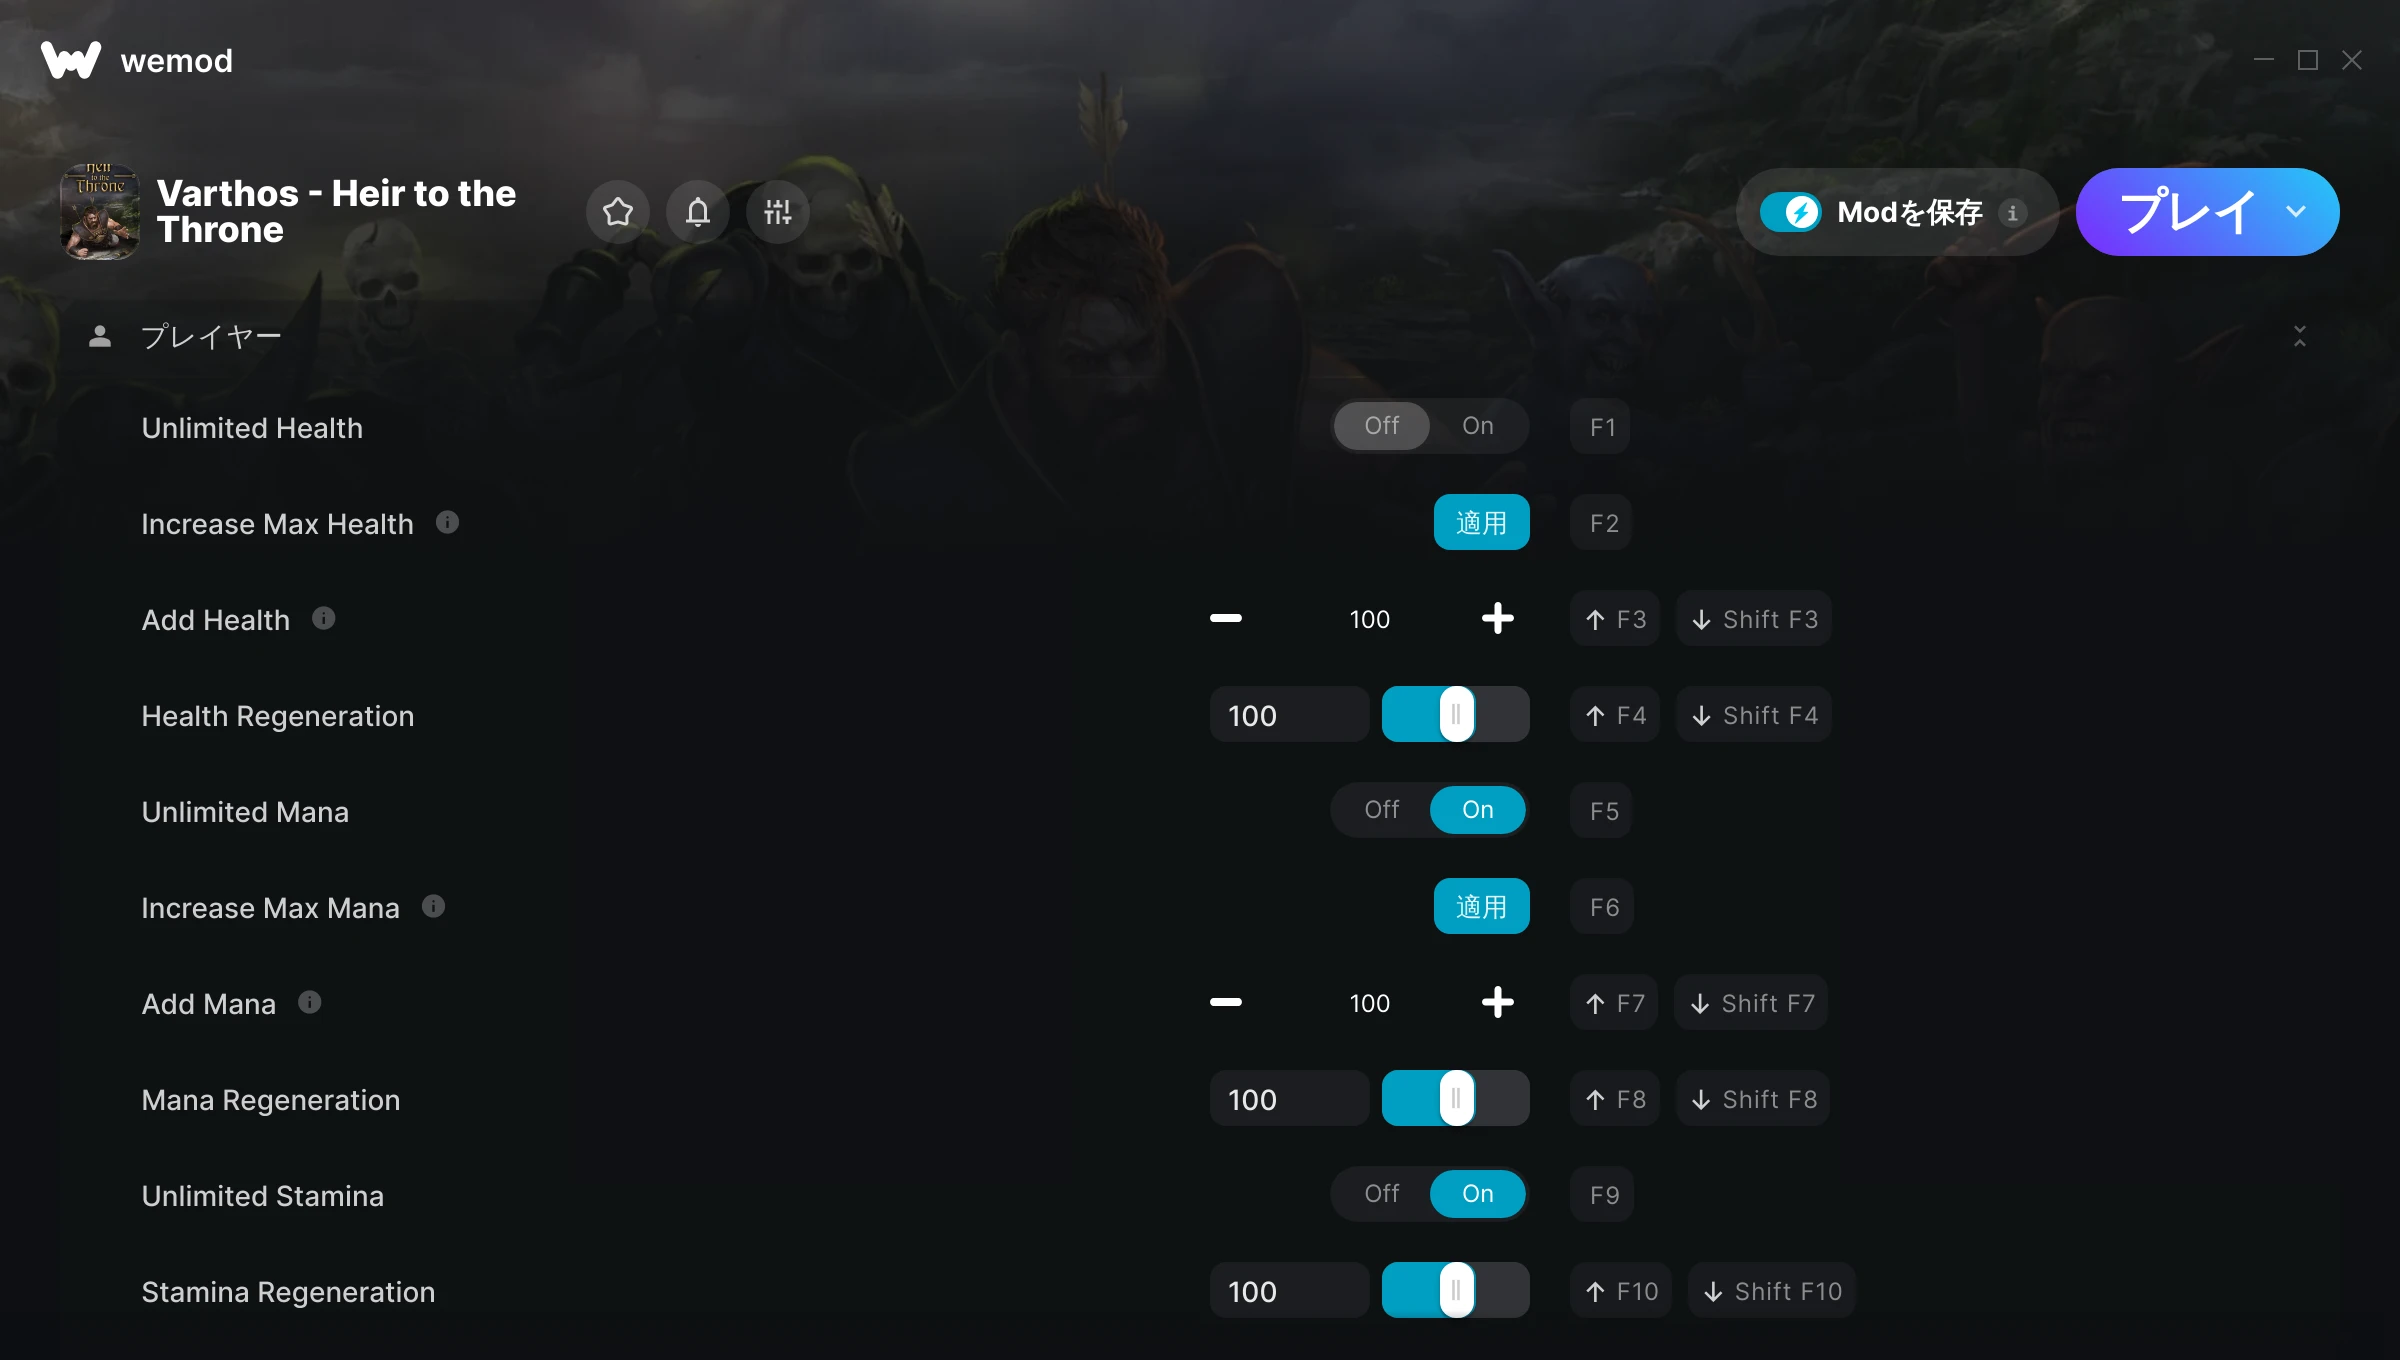Change the Shift F3 decrease hotkey
Image resolution: width=2400 pixels, height=1360 pixels.
click(x=1754, y=619)
